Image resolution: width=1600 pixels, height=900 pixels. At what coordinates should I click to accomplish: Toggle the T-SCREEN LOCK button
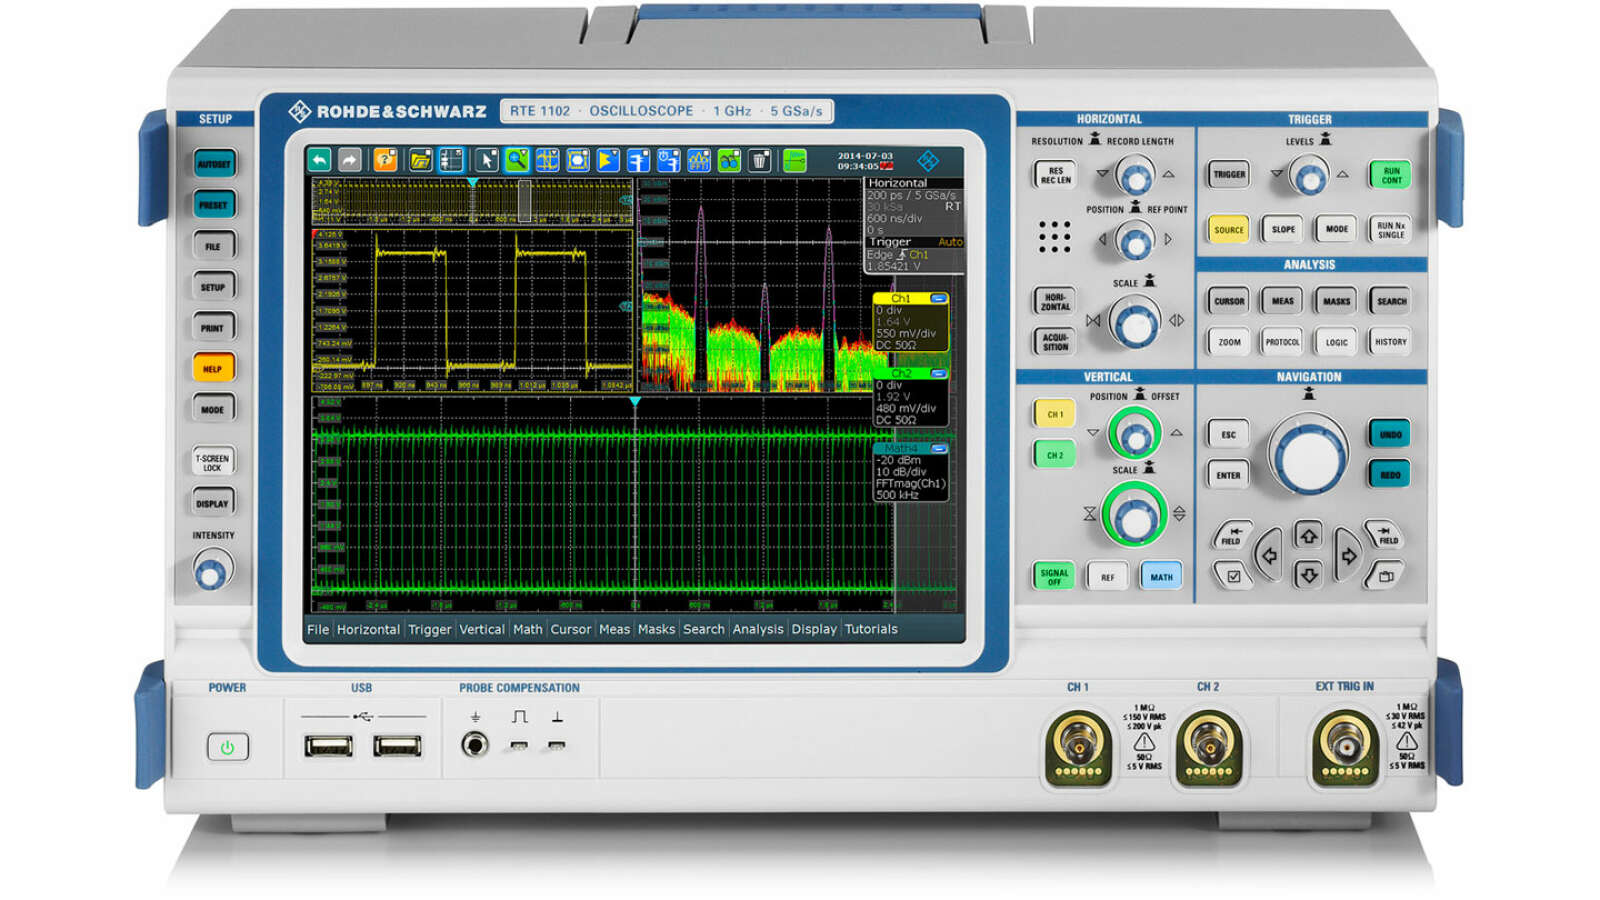[213, 463]
